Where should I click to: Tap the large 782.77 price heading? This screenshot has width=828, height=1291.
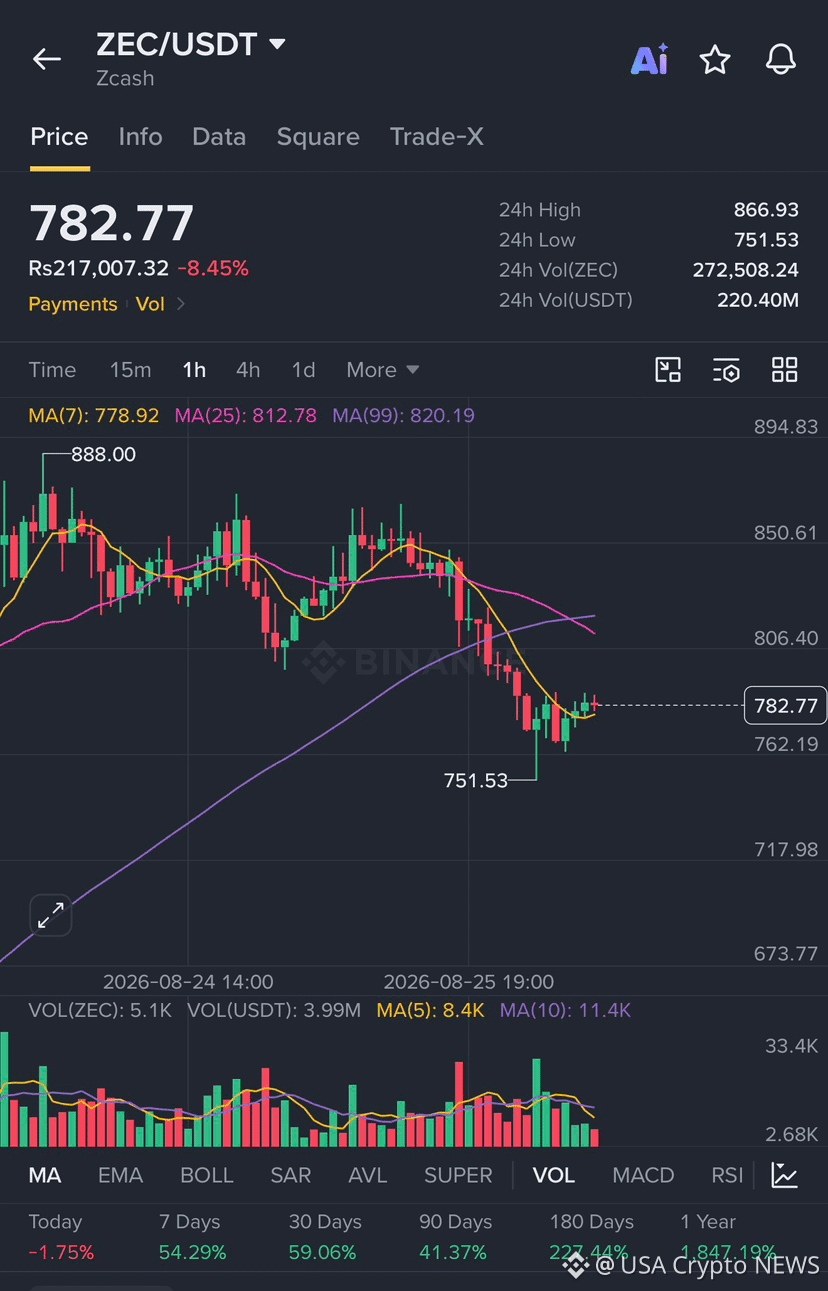point(111,223)
